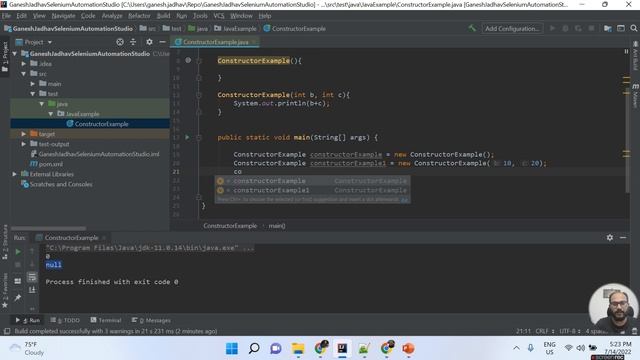Image resolution: width=640 pixels, height=360 pixels.
Task: Expand External Libraries node
Action: coord(15,174)
